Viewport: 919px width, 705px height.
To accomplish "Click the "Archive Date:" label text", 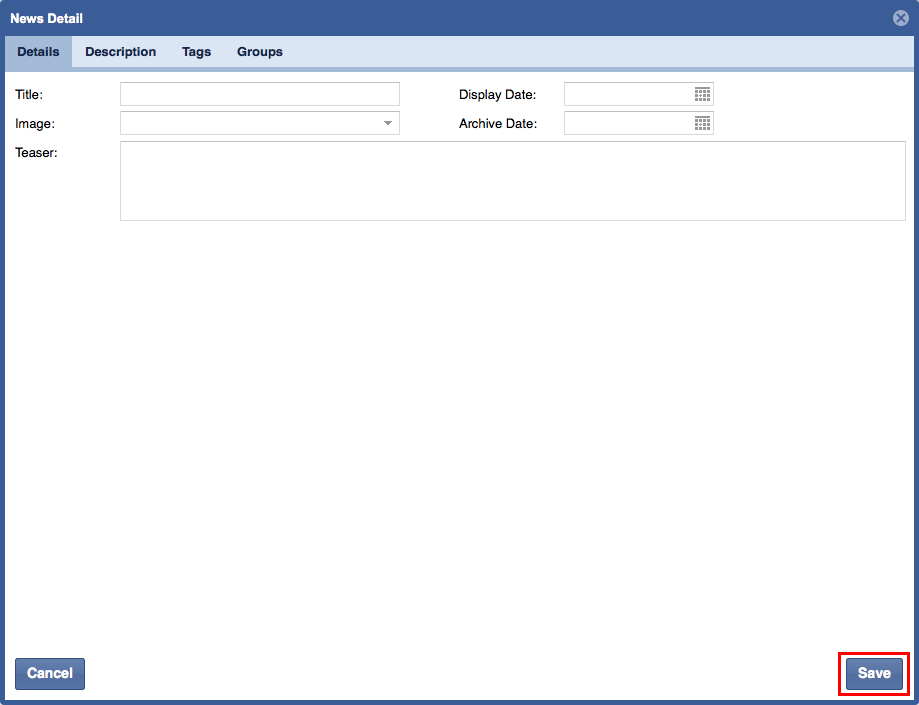I will (497, 124).
